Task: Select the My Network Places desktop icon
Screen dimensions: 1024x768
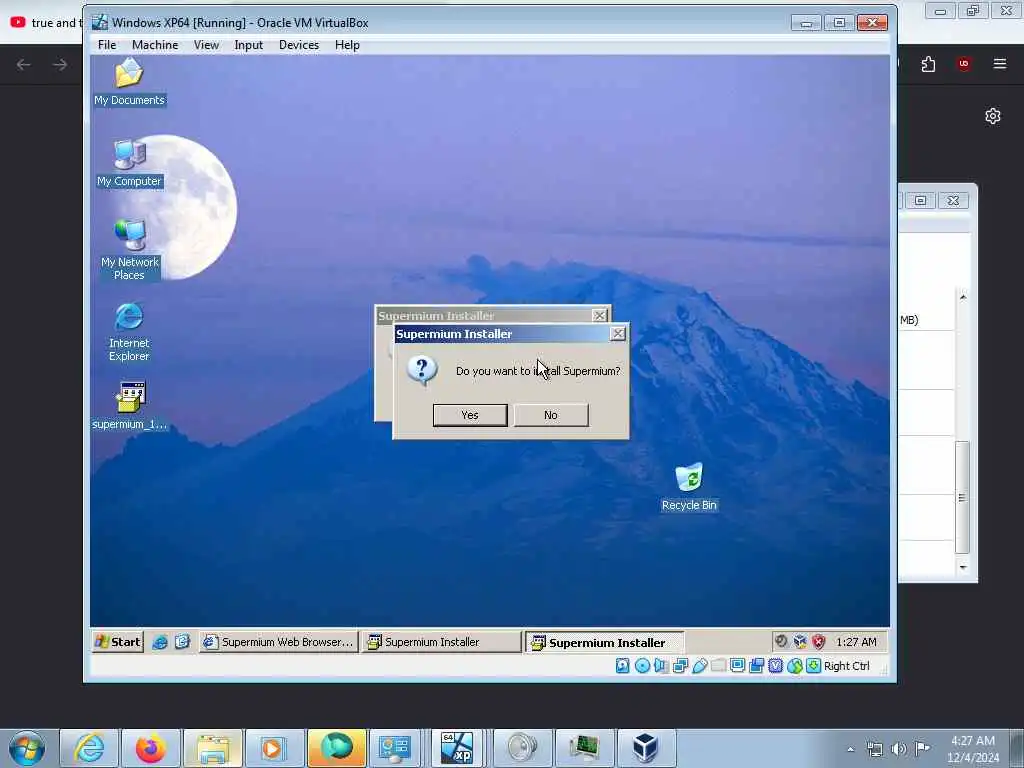Action: tap(129, 250)
